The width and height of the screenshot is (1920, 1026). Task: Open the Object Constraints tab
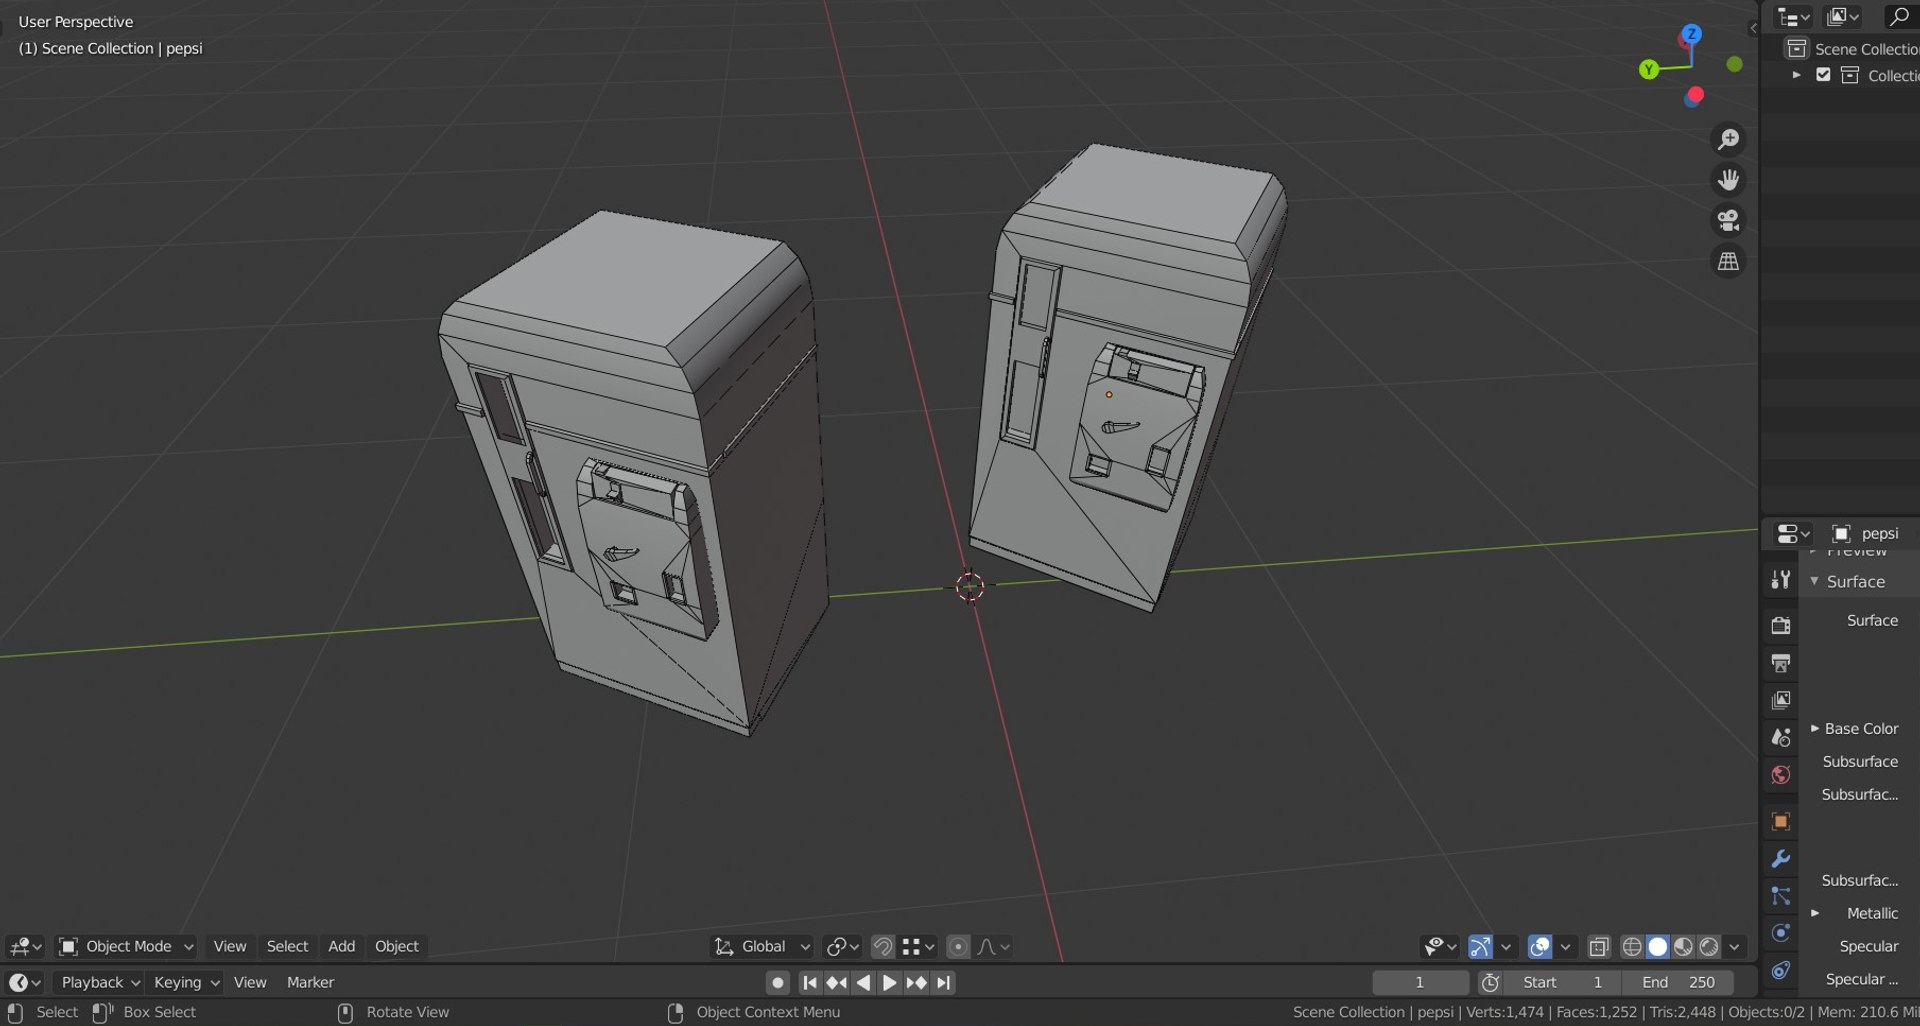(x=1781, y=970)
